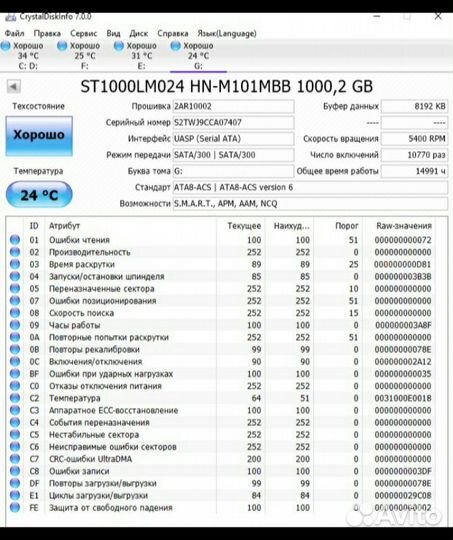Click status icon for Скорость поиска
453x540 pixels.
click(x=15, y=313)
